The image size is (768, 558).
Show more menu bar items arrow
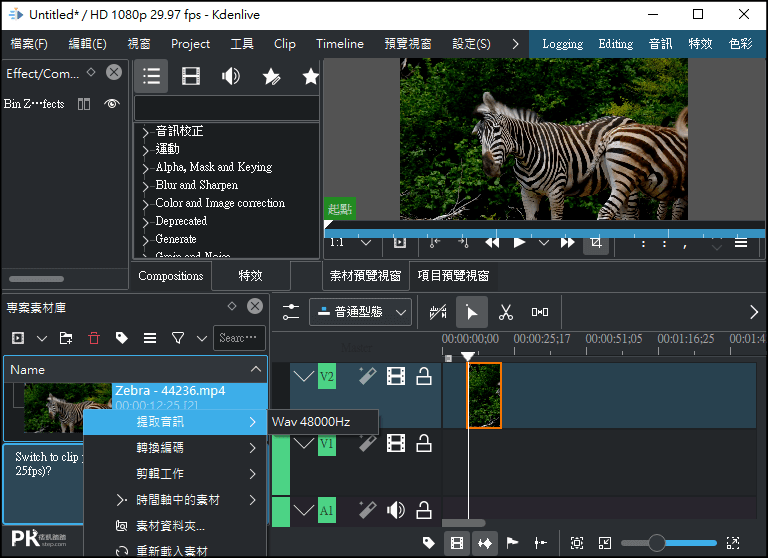pyautogui.click(x=515, y=44)
